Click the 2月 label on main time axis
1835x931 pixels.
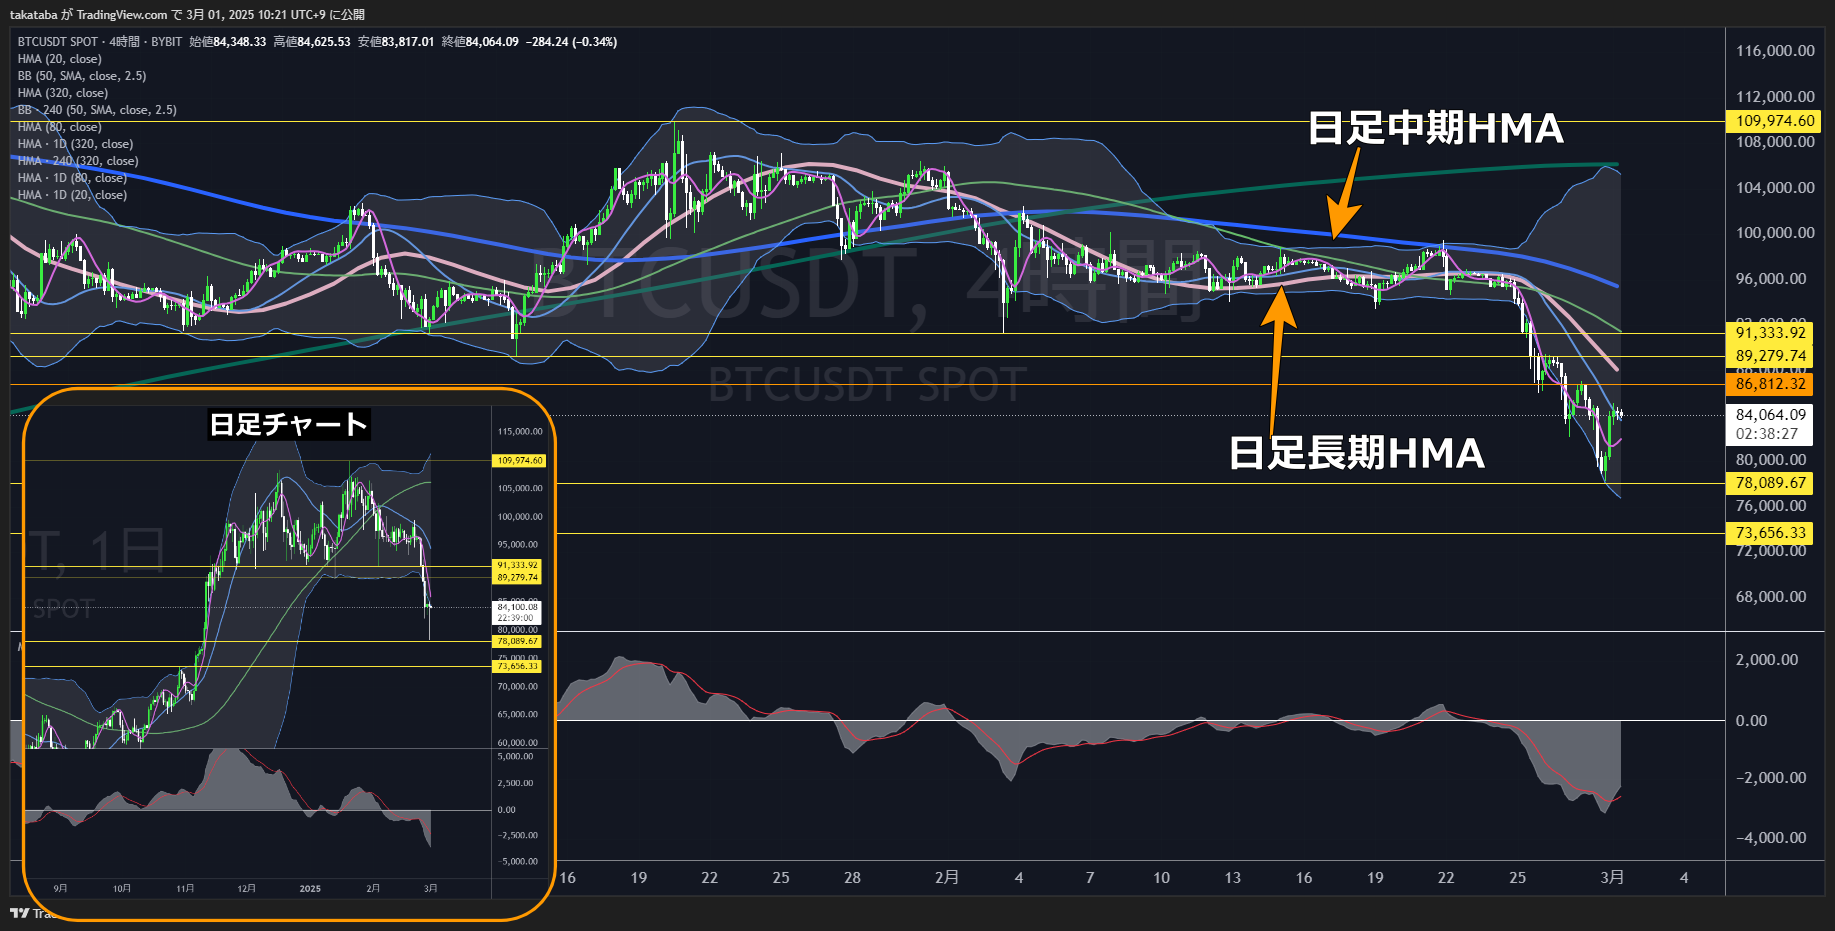947,878
